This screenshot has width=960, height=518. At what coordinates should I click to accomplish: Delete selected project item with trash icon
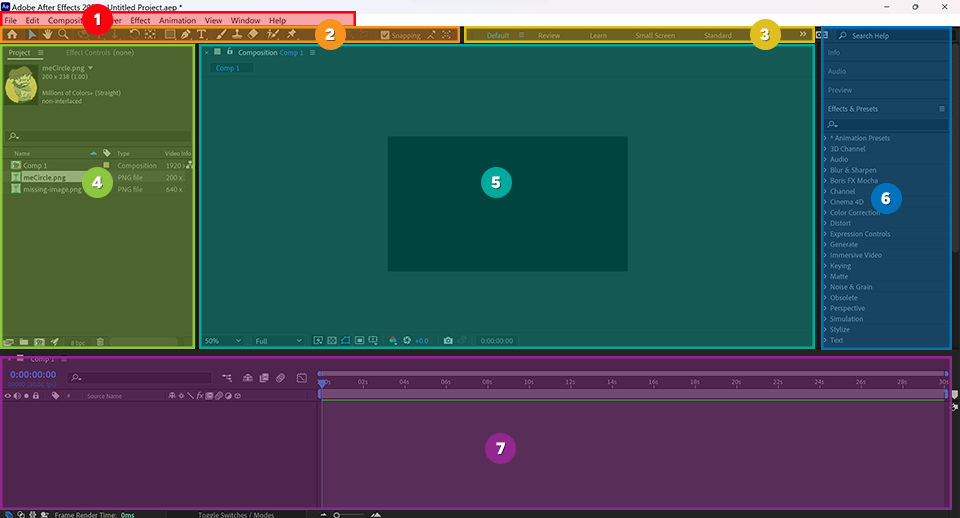(x=100, y=342)
